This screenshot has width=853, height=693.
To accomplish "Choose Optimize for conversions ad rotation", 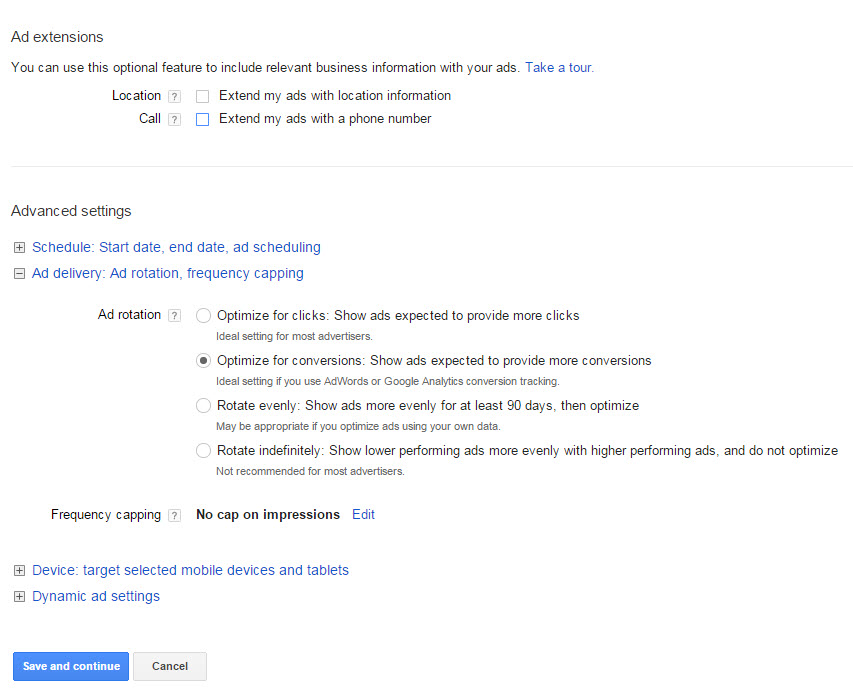I will [x=204, y=361].
